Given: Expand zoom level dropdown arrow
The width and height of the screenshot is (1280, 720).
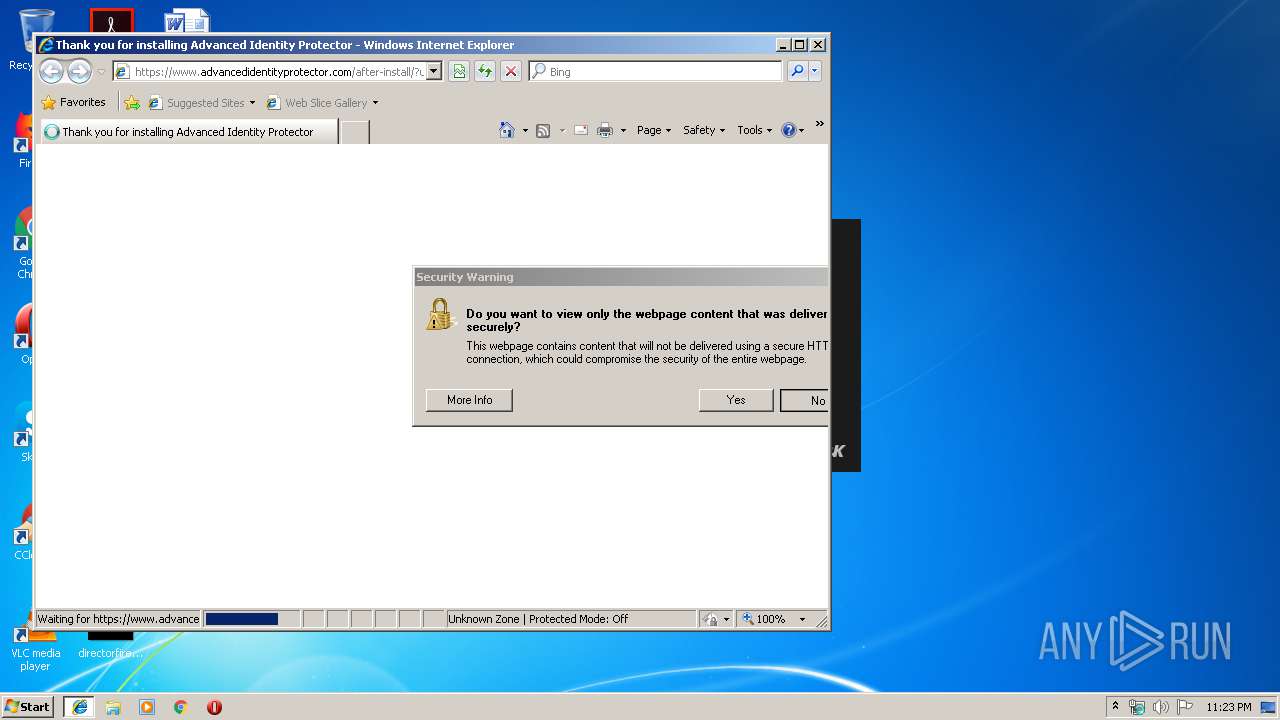Looking at the screenshot, I should (x=802, y=619).
